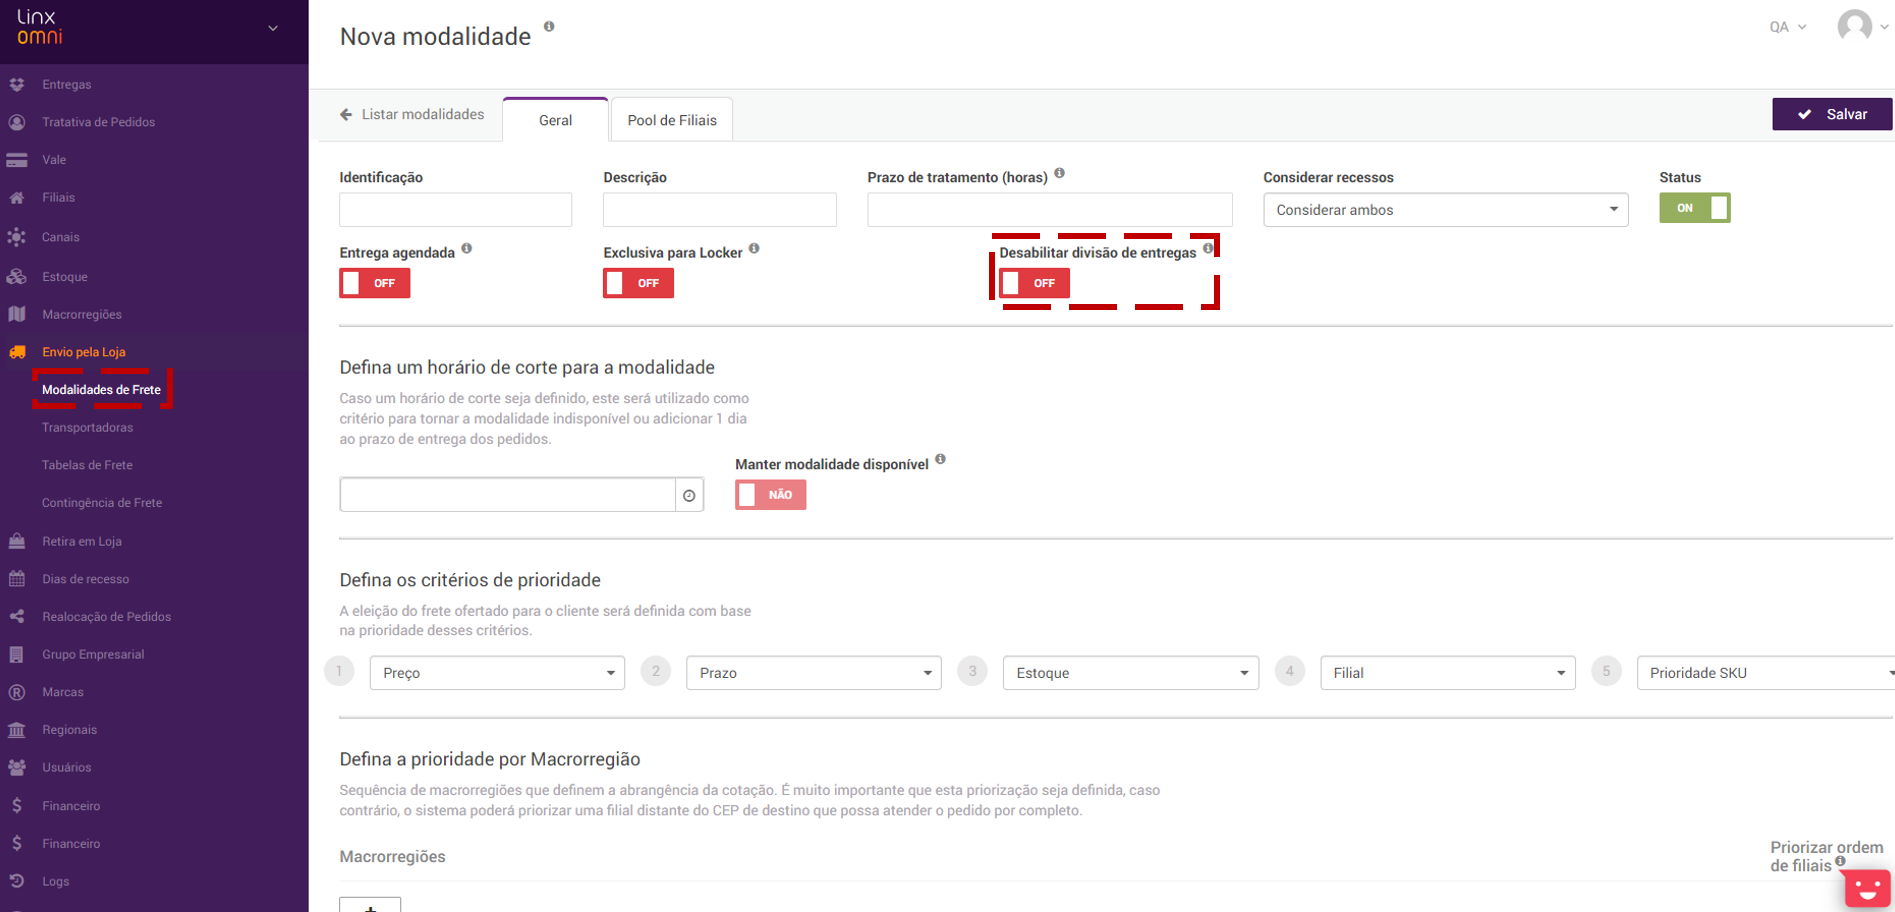
Task: Click the Prazo de tratamento input field
Action: point(1050,210)
